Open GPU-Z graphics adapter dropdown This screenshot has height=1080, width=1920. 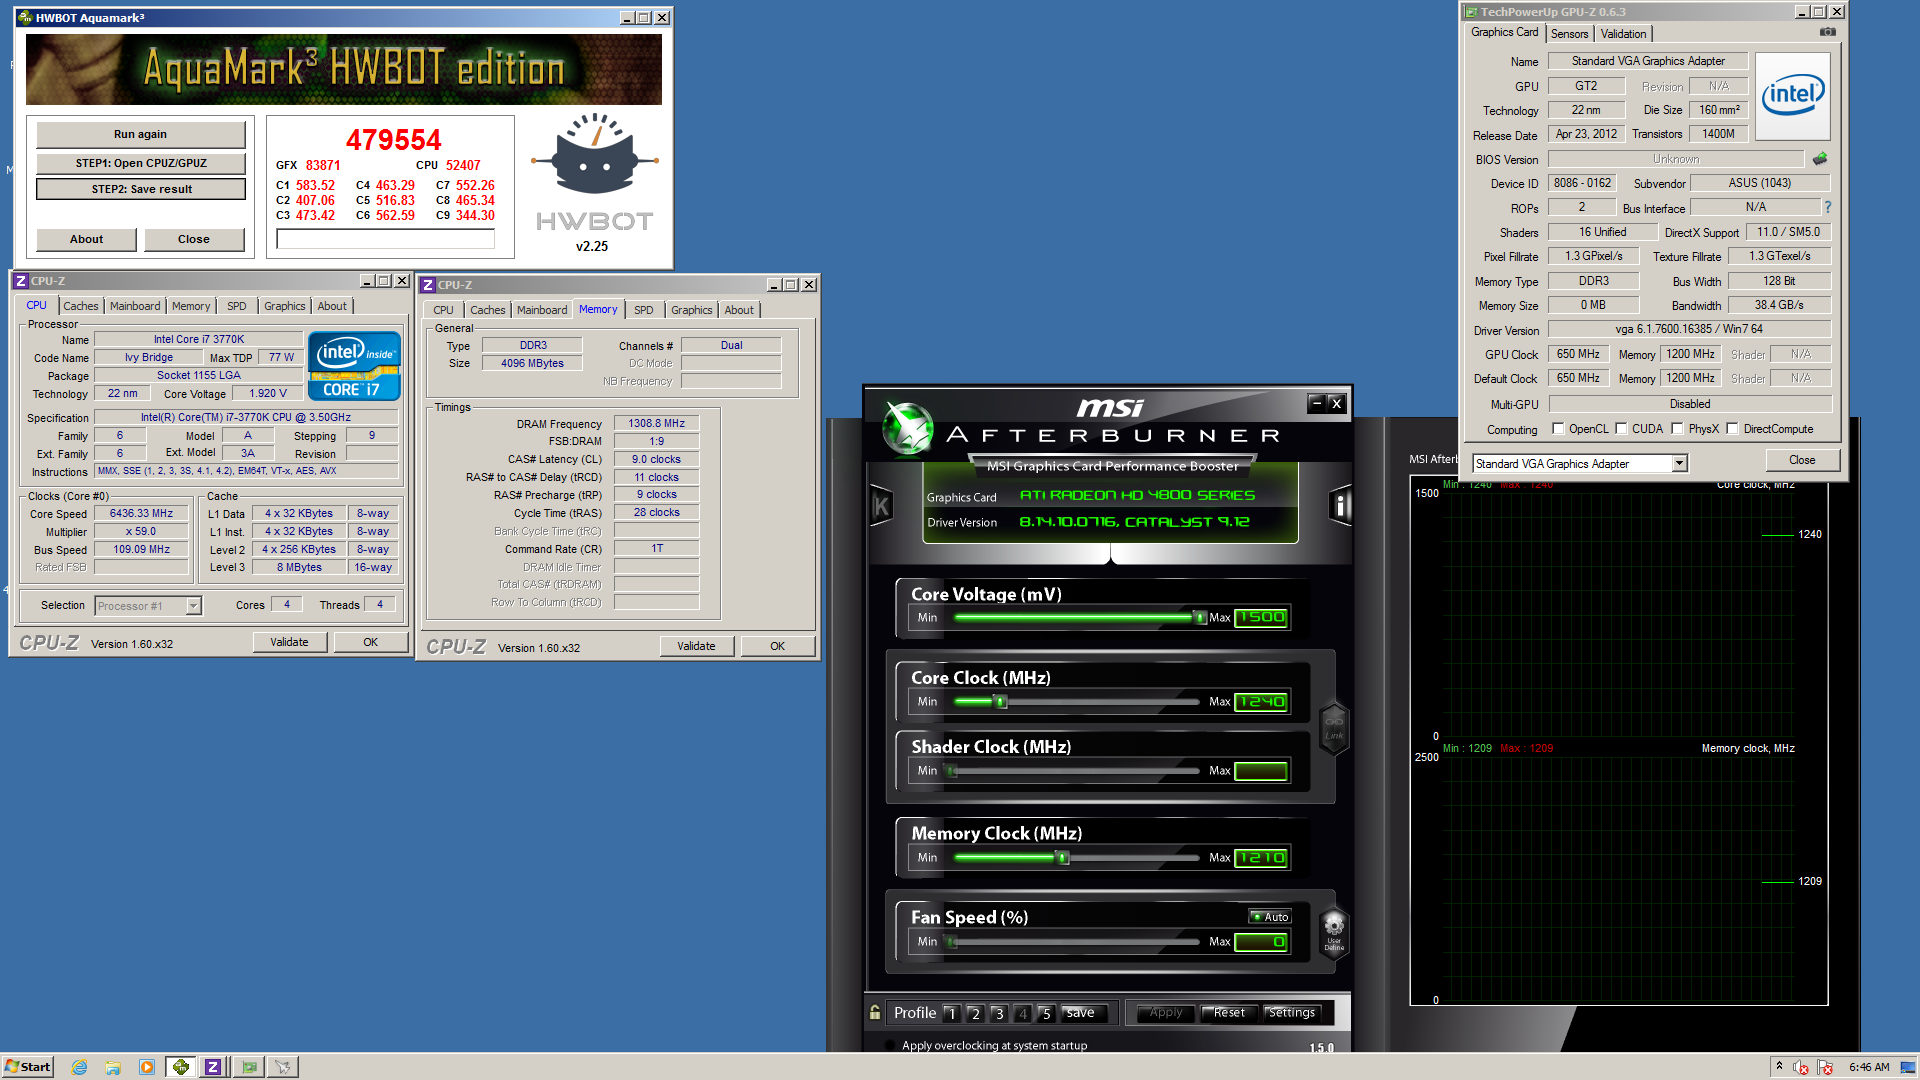coord(1680,463)
